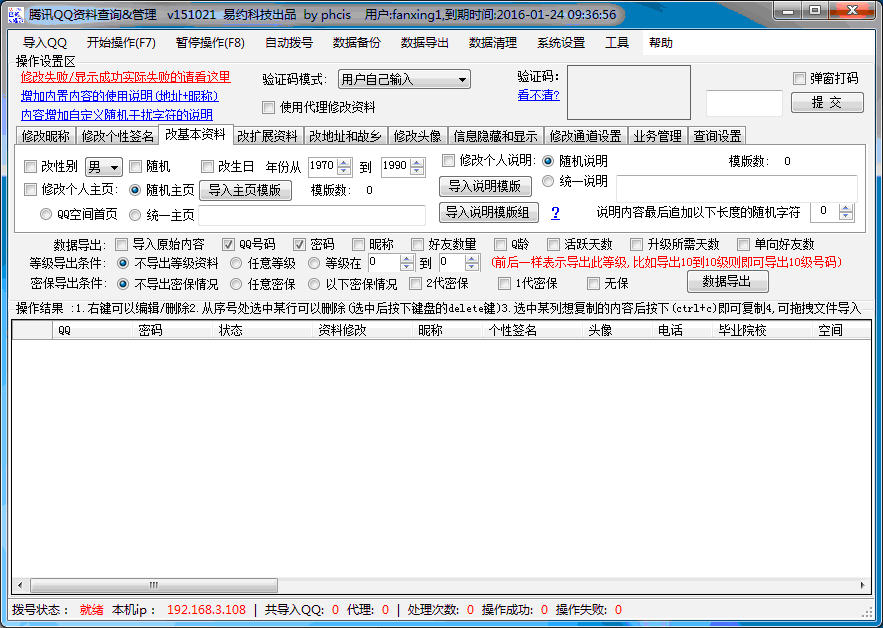
Task: Switch to the 改扩展资料 tab
Action: click(x=267, y=136)
